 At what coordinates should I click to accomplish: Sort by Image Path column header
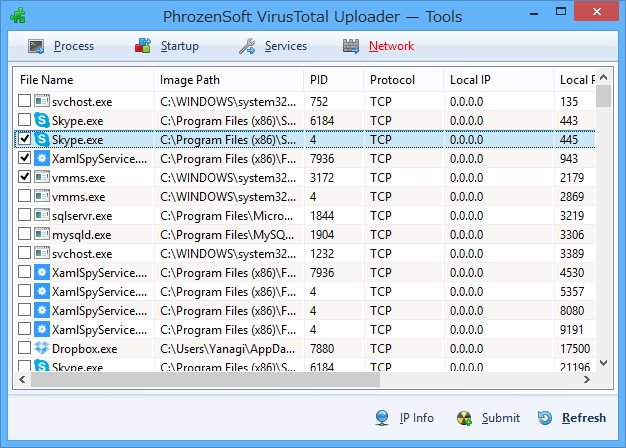pyautogui.click(x=229, y=80)
